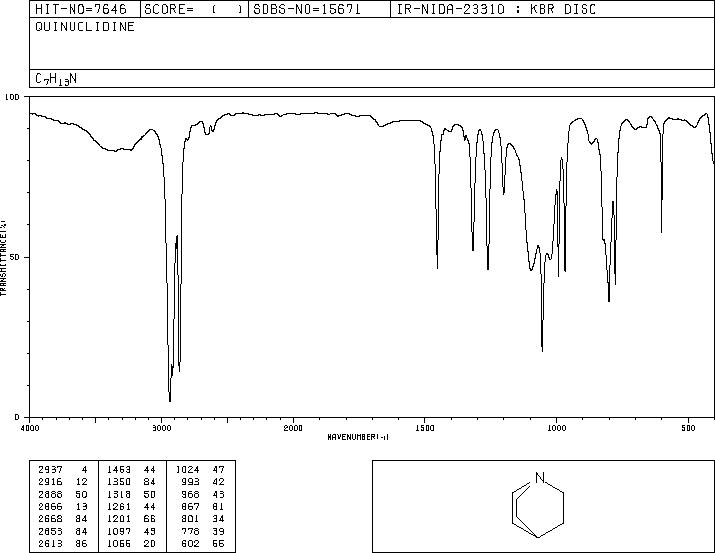Select peak 801 in the peak table

[x=191, y=519]
